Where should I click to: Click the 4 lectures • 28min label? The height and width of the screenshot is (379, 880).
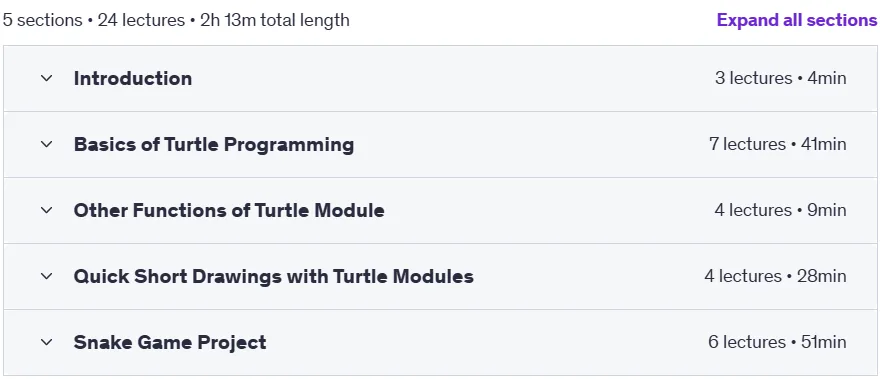tap(776, 277)
